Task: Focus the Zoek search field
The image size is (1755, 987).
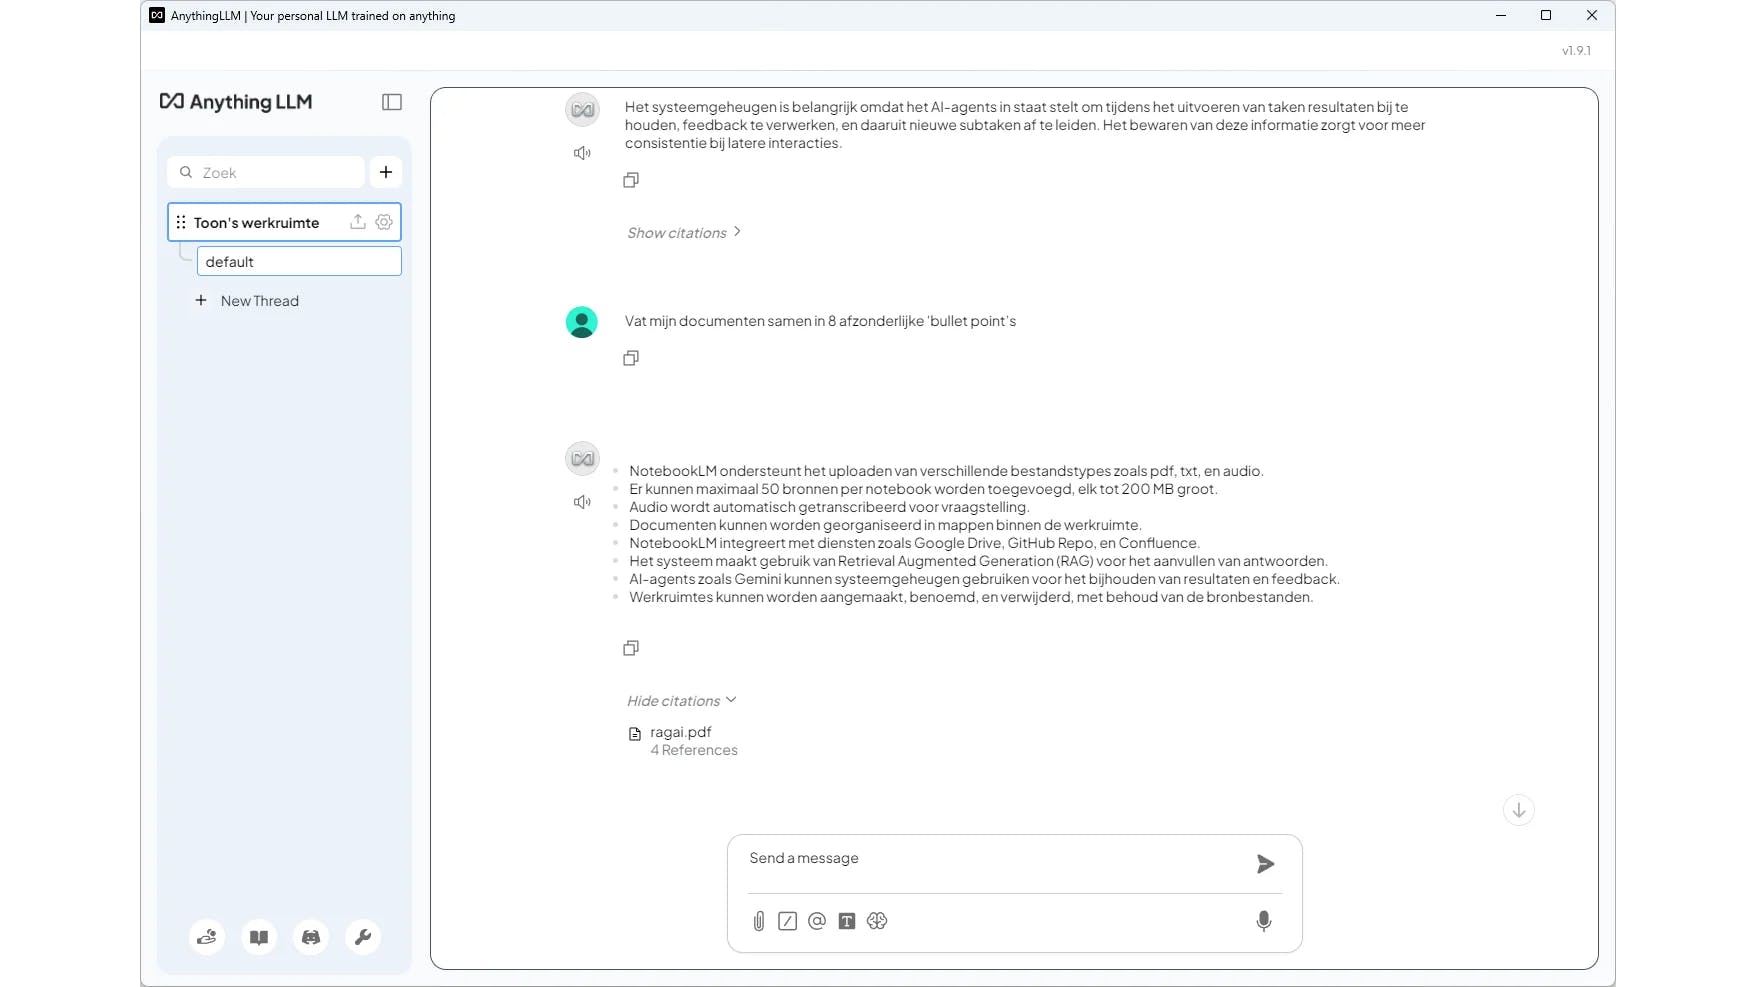Action: tap(266, 172)
